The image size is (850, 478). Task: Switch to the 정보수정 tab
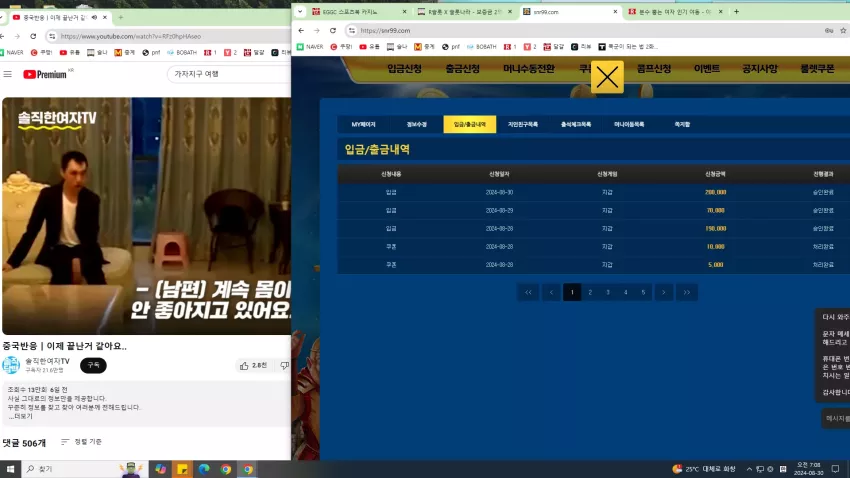click(416, 125)
